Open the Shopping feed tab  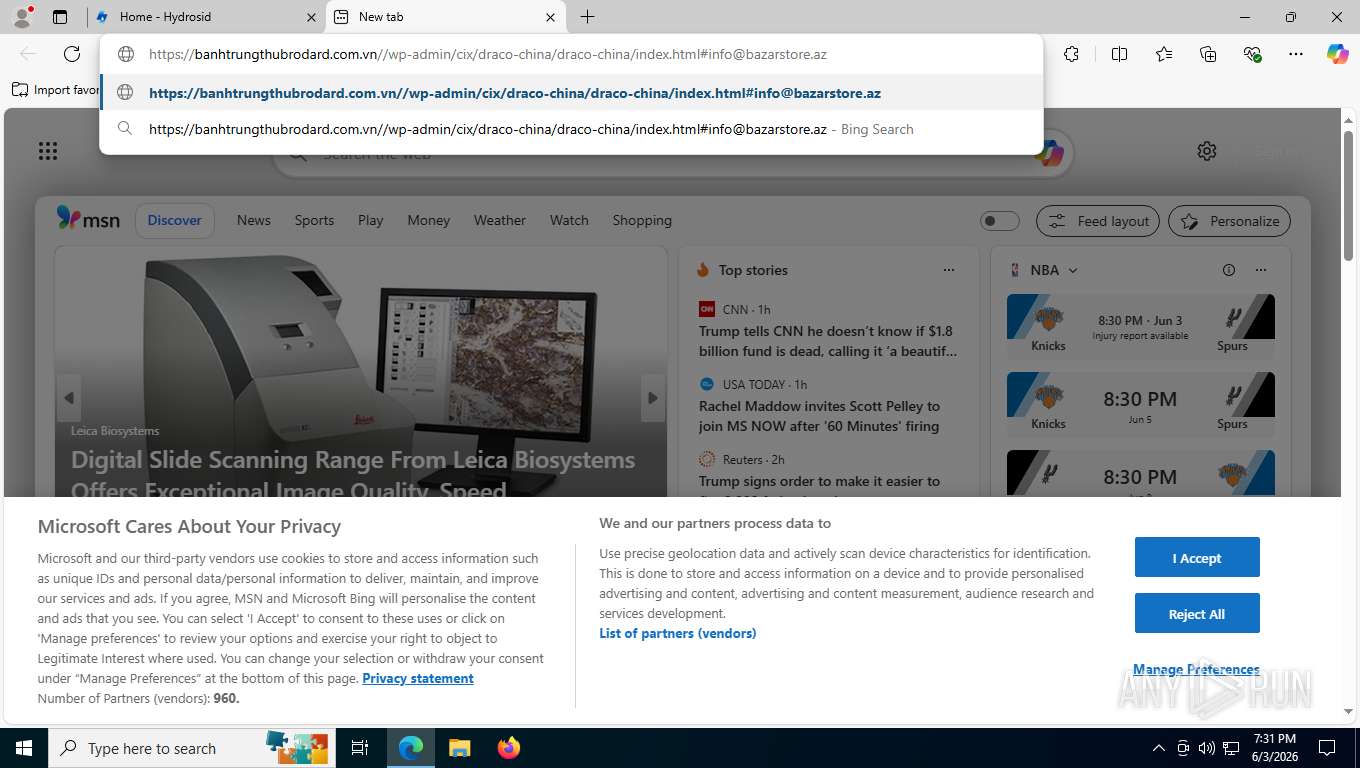[x=642, y=220]
